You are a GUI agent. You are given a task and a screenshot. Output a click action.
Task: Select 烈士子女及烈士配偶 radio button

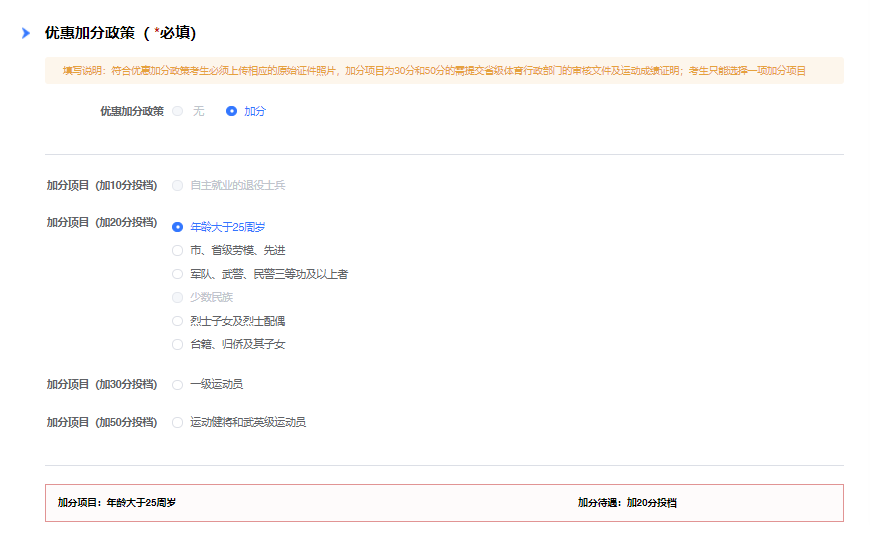178,321
